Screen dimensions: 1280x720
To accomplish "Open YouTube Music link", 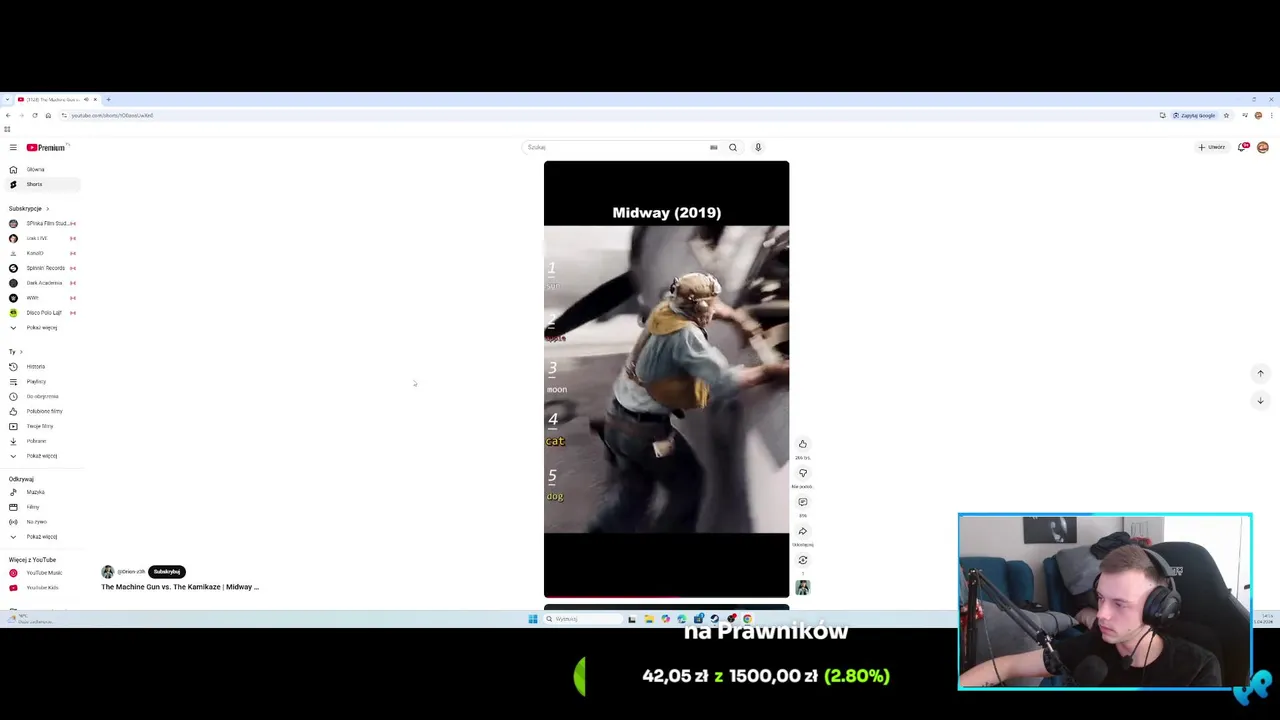I will 40,573.
